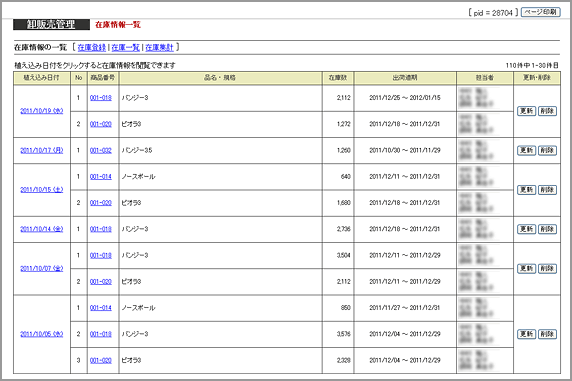This screenshot has height=381, width=572.
Task: Click 削除 for the 2011/10/07 entry
Action: pyautogui.click(x=547, y=269)
